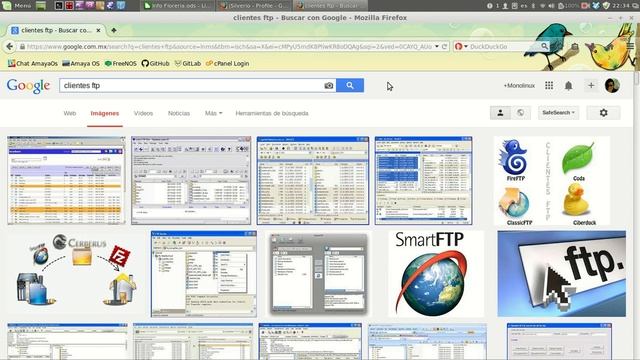
Task: Open the Google apps grid icon
Action: point(549,85)
